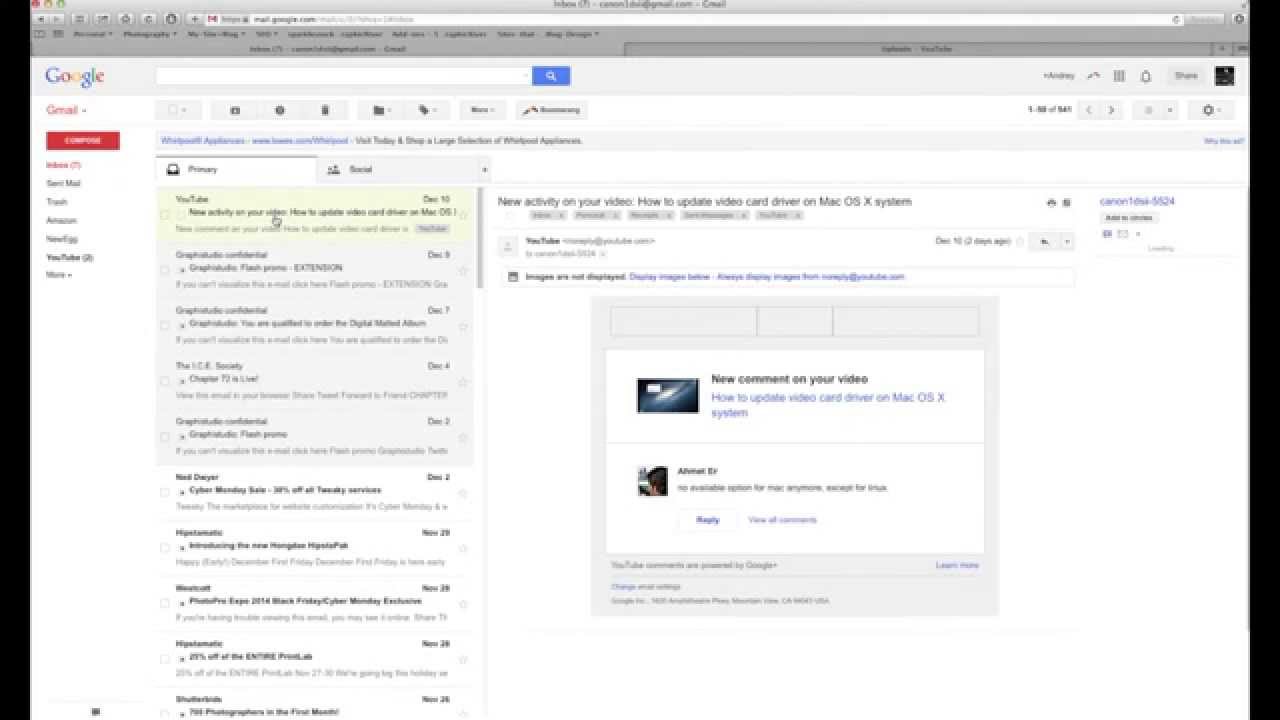The image size is (1280, 720).
Task: Star the Westcott PhotoPro Expo email
Action: (463, 603)
